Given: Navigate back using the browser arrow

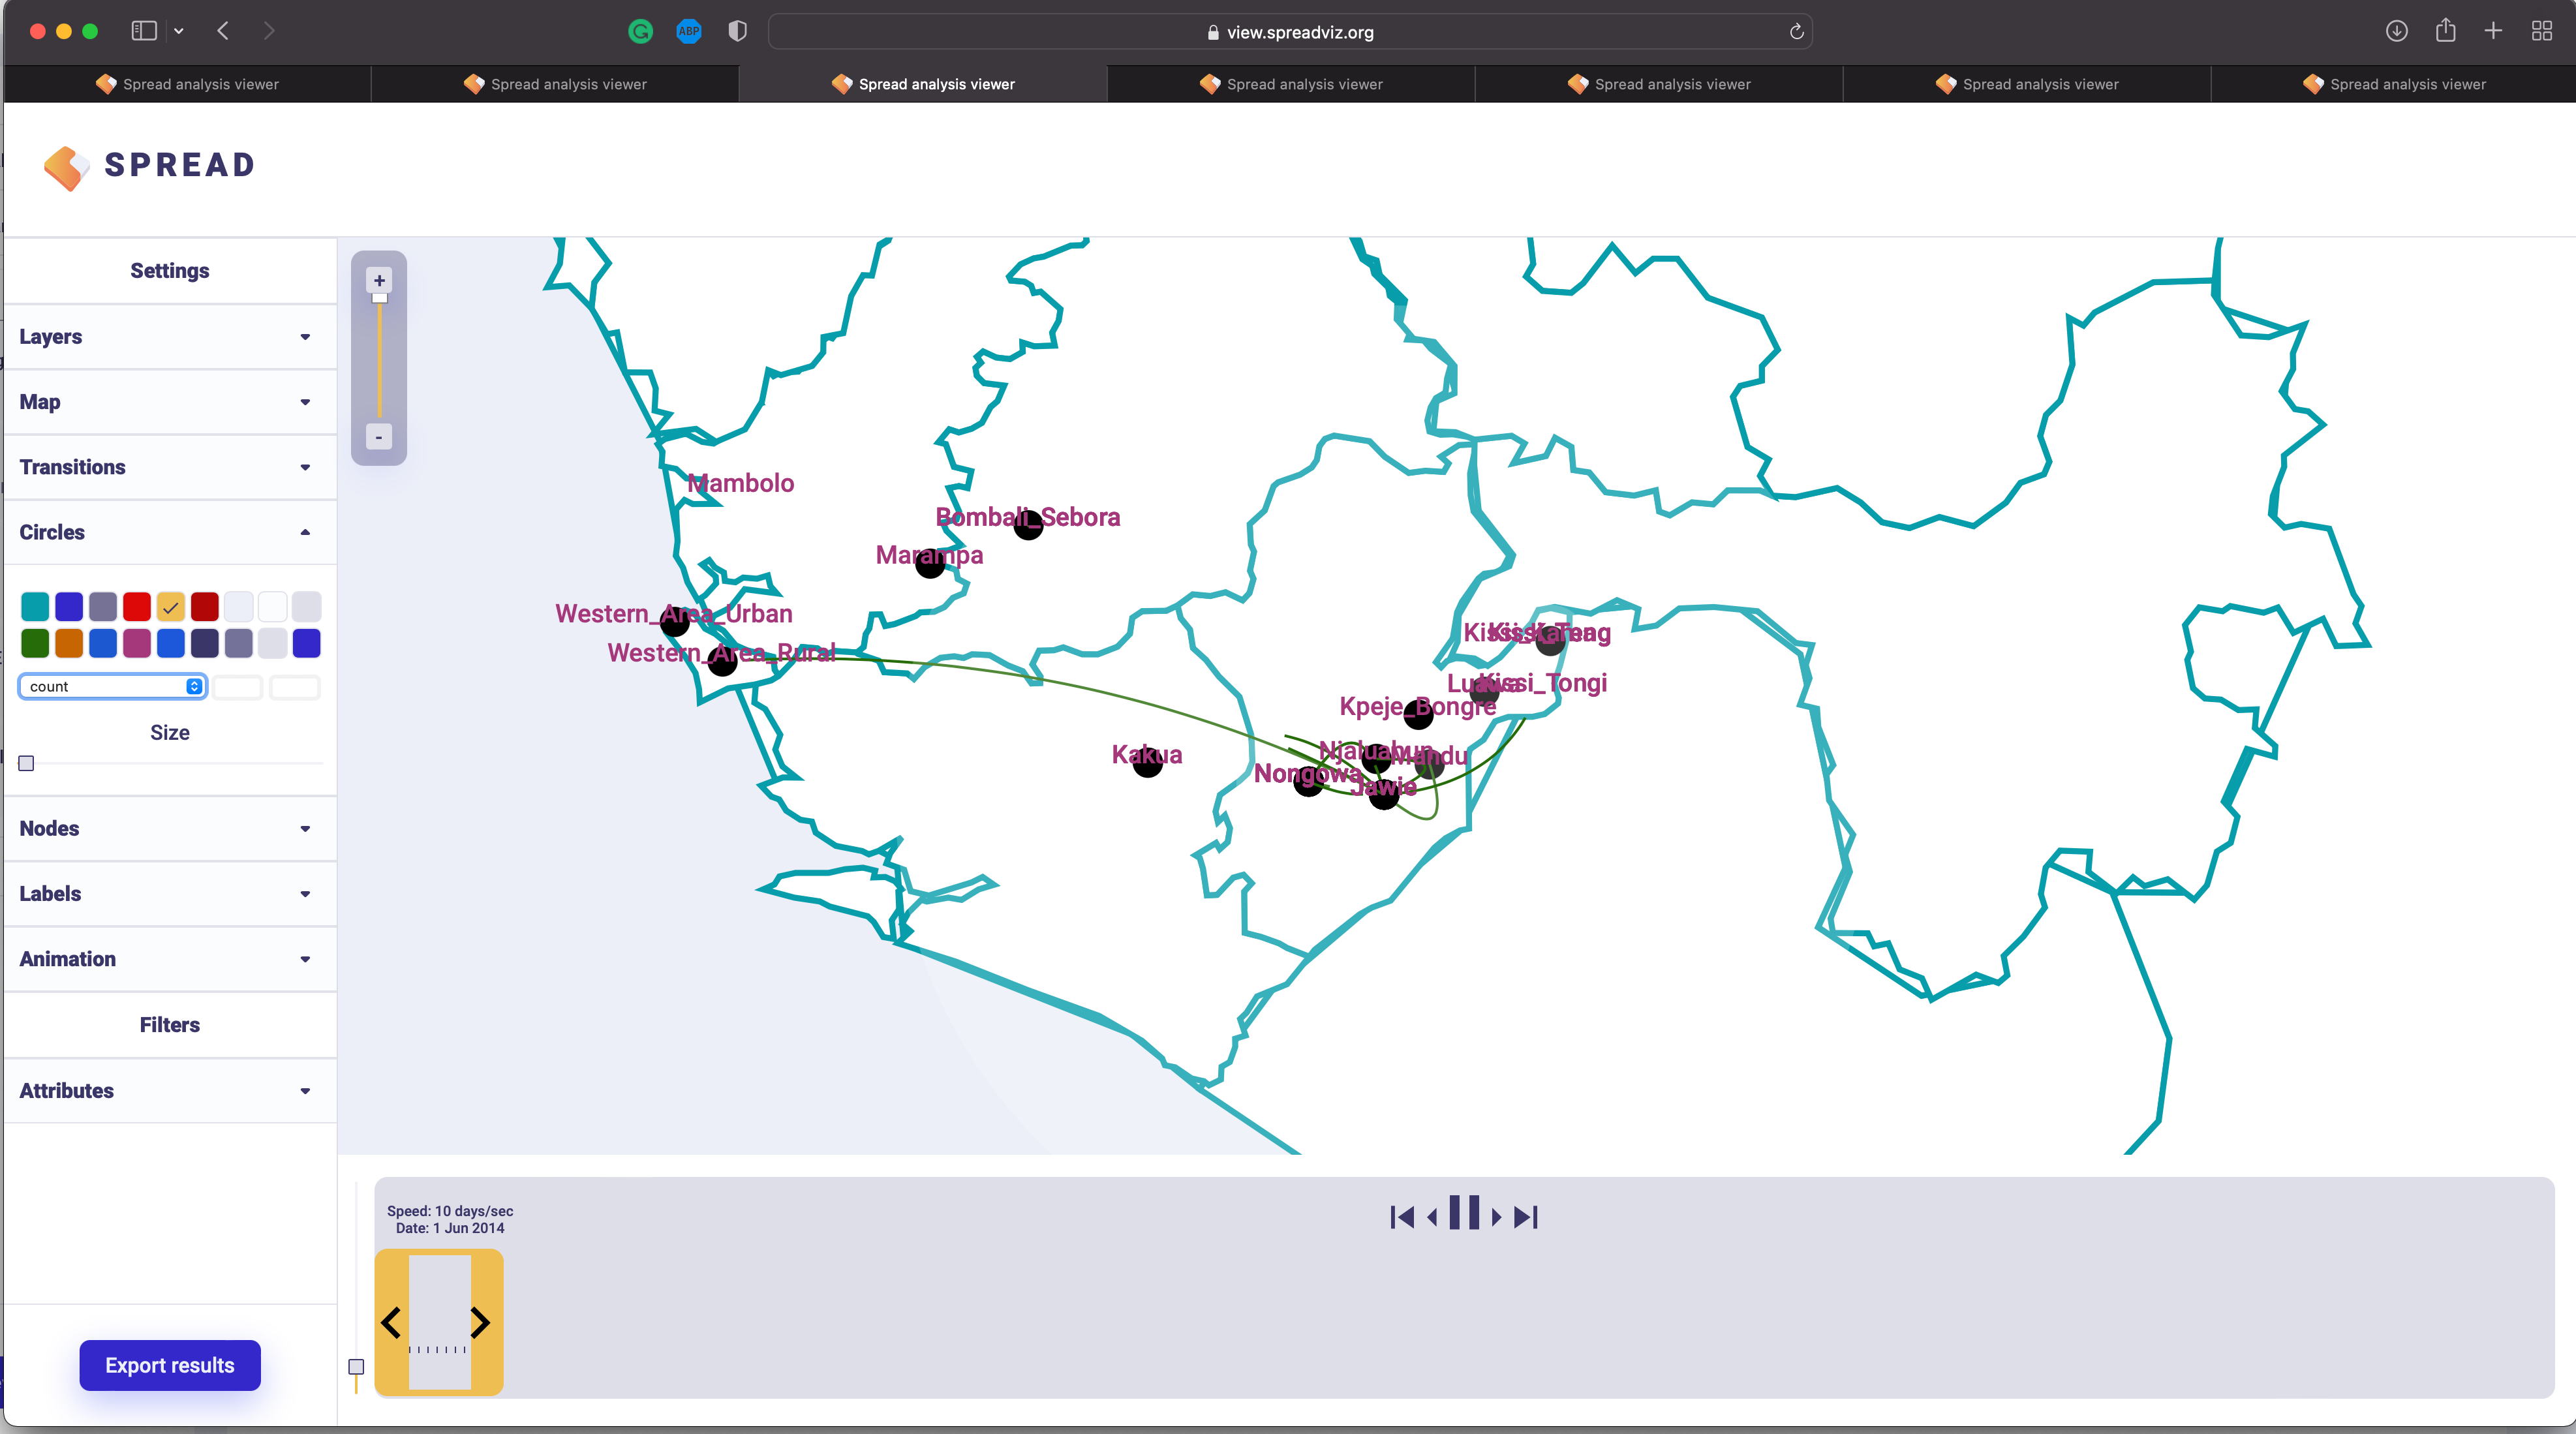Looking at the screenshot, I should point(223,31).
